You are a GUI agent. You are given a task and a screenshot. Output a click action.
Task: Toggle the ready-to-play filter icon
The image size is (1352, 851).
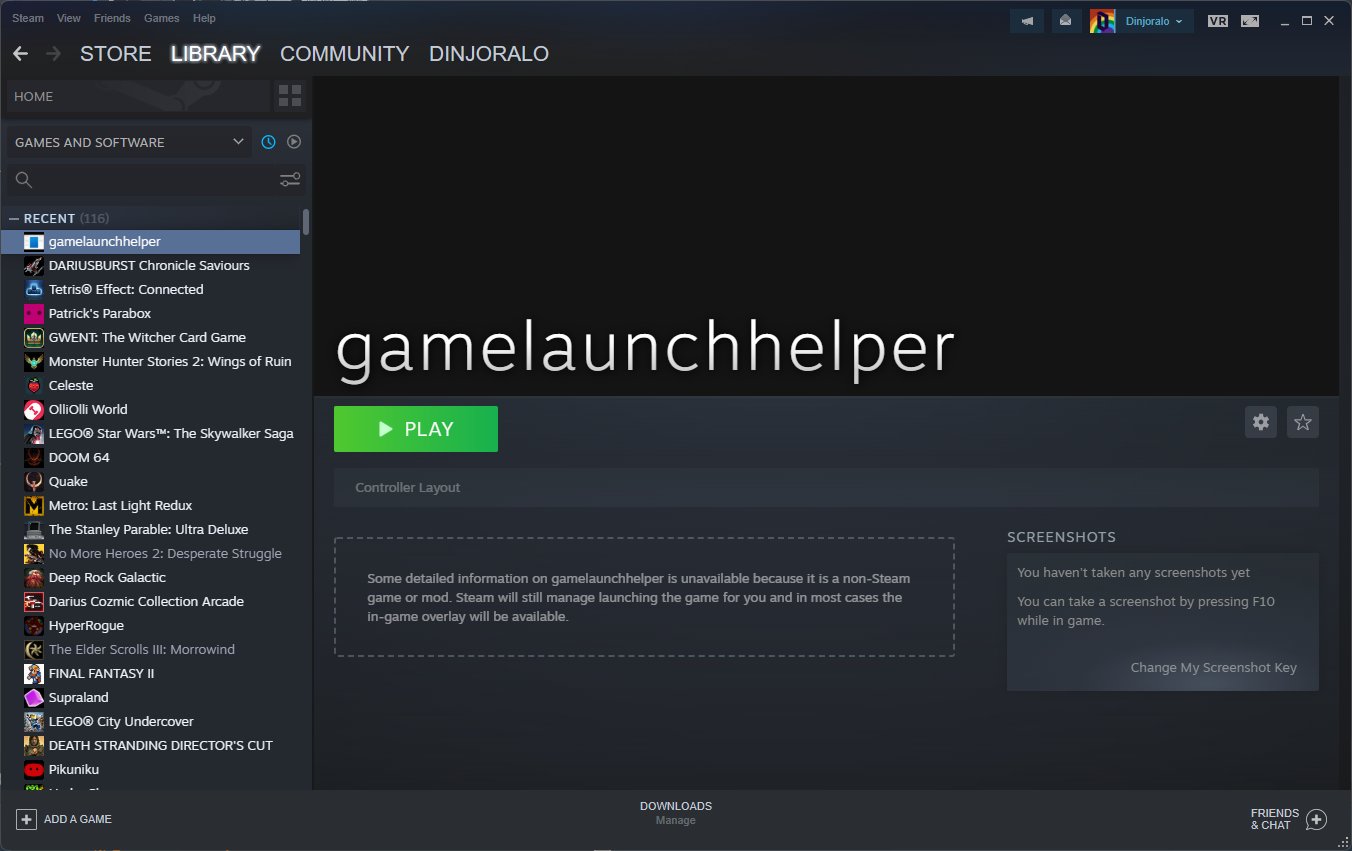[x=294, y=142]
